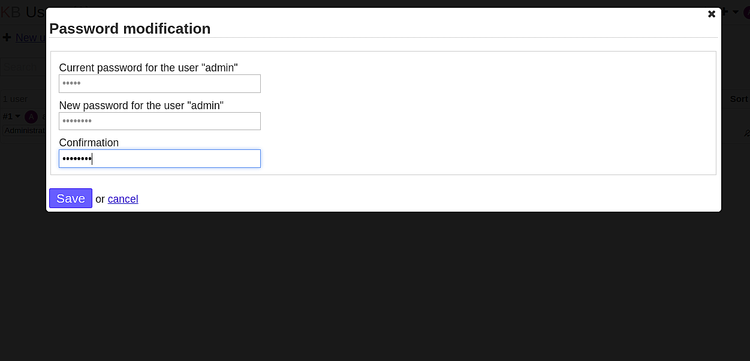Click the Save button

70,198
